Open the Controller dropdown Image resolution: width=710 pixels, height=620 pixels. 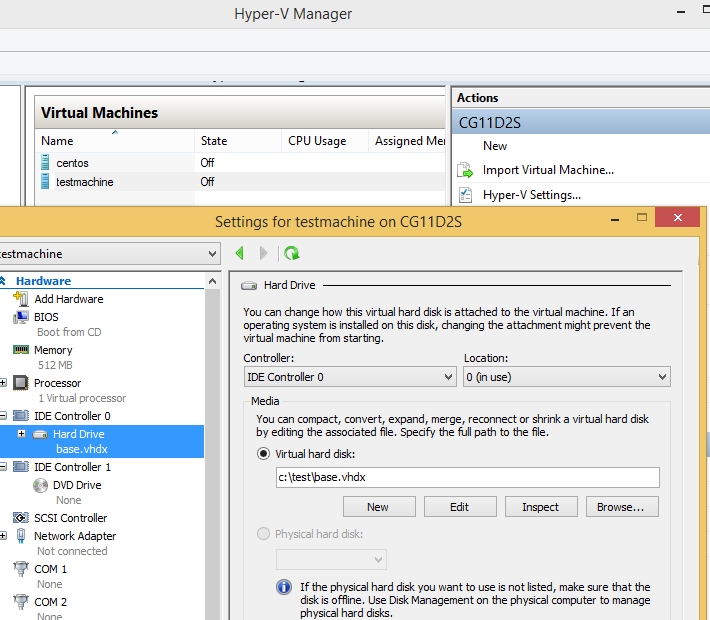350,377
